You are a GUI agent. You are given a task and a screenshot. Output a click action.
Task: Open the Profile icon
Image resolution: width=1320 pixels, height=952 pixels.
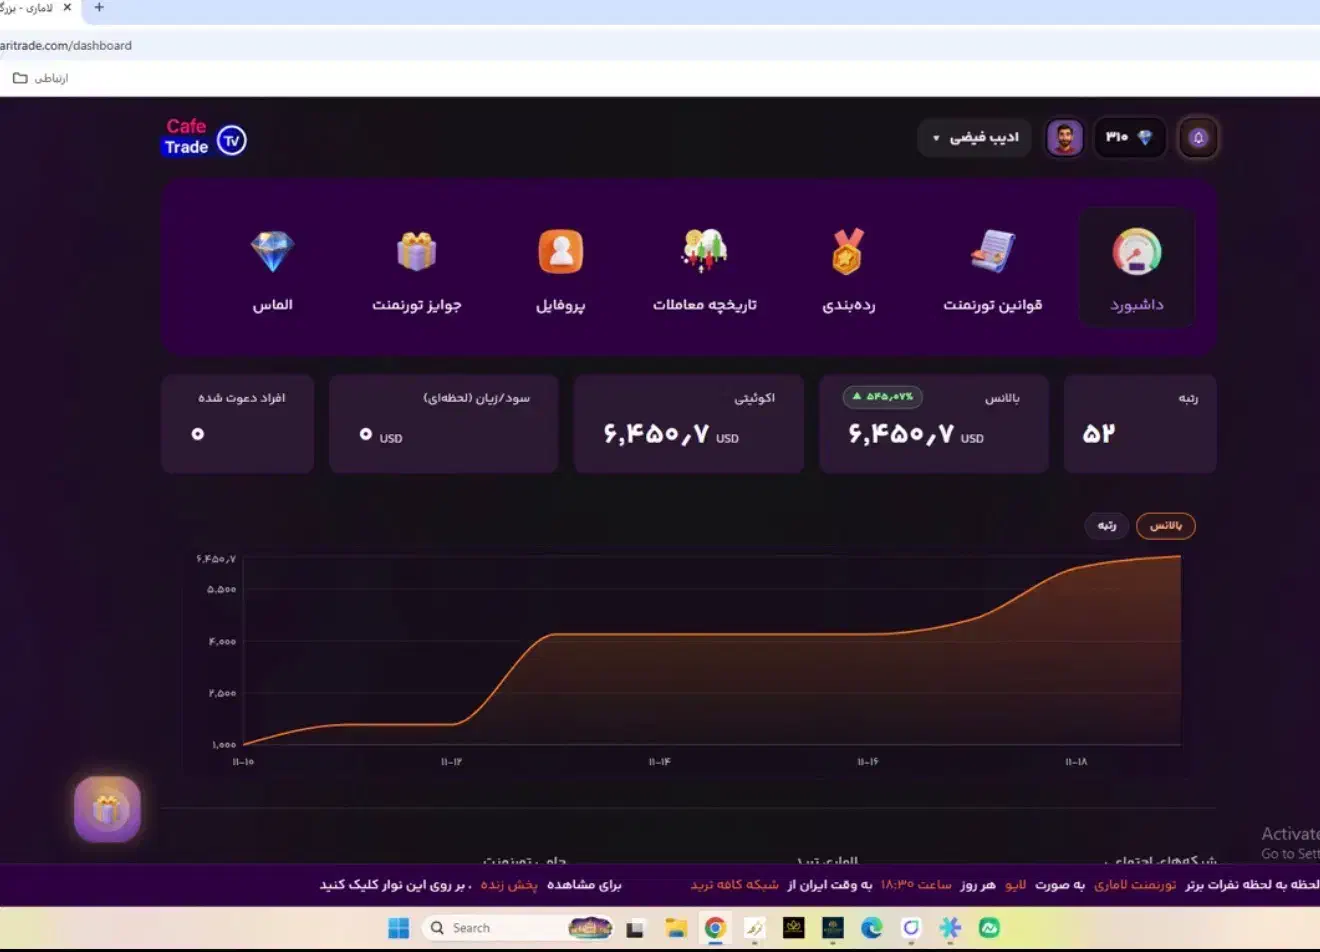point(560,252)
